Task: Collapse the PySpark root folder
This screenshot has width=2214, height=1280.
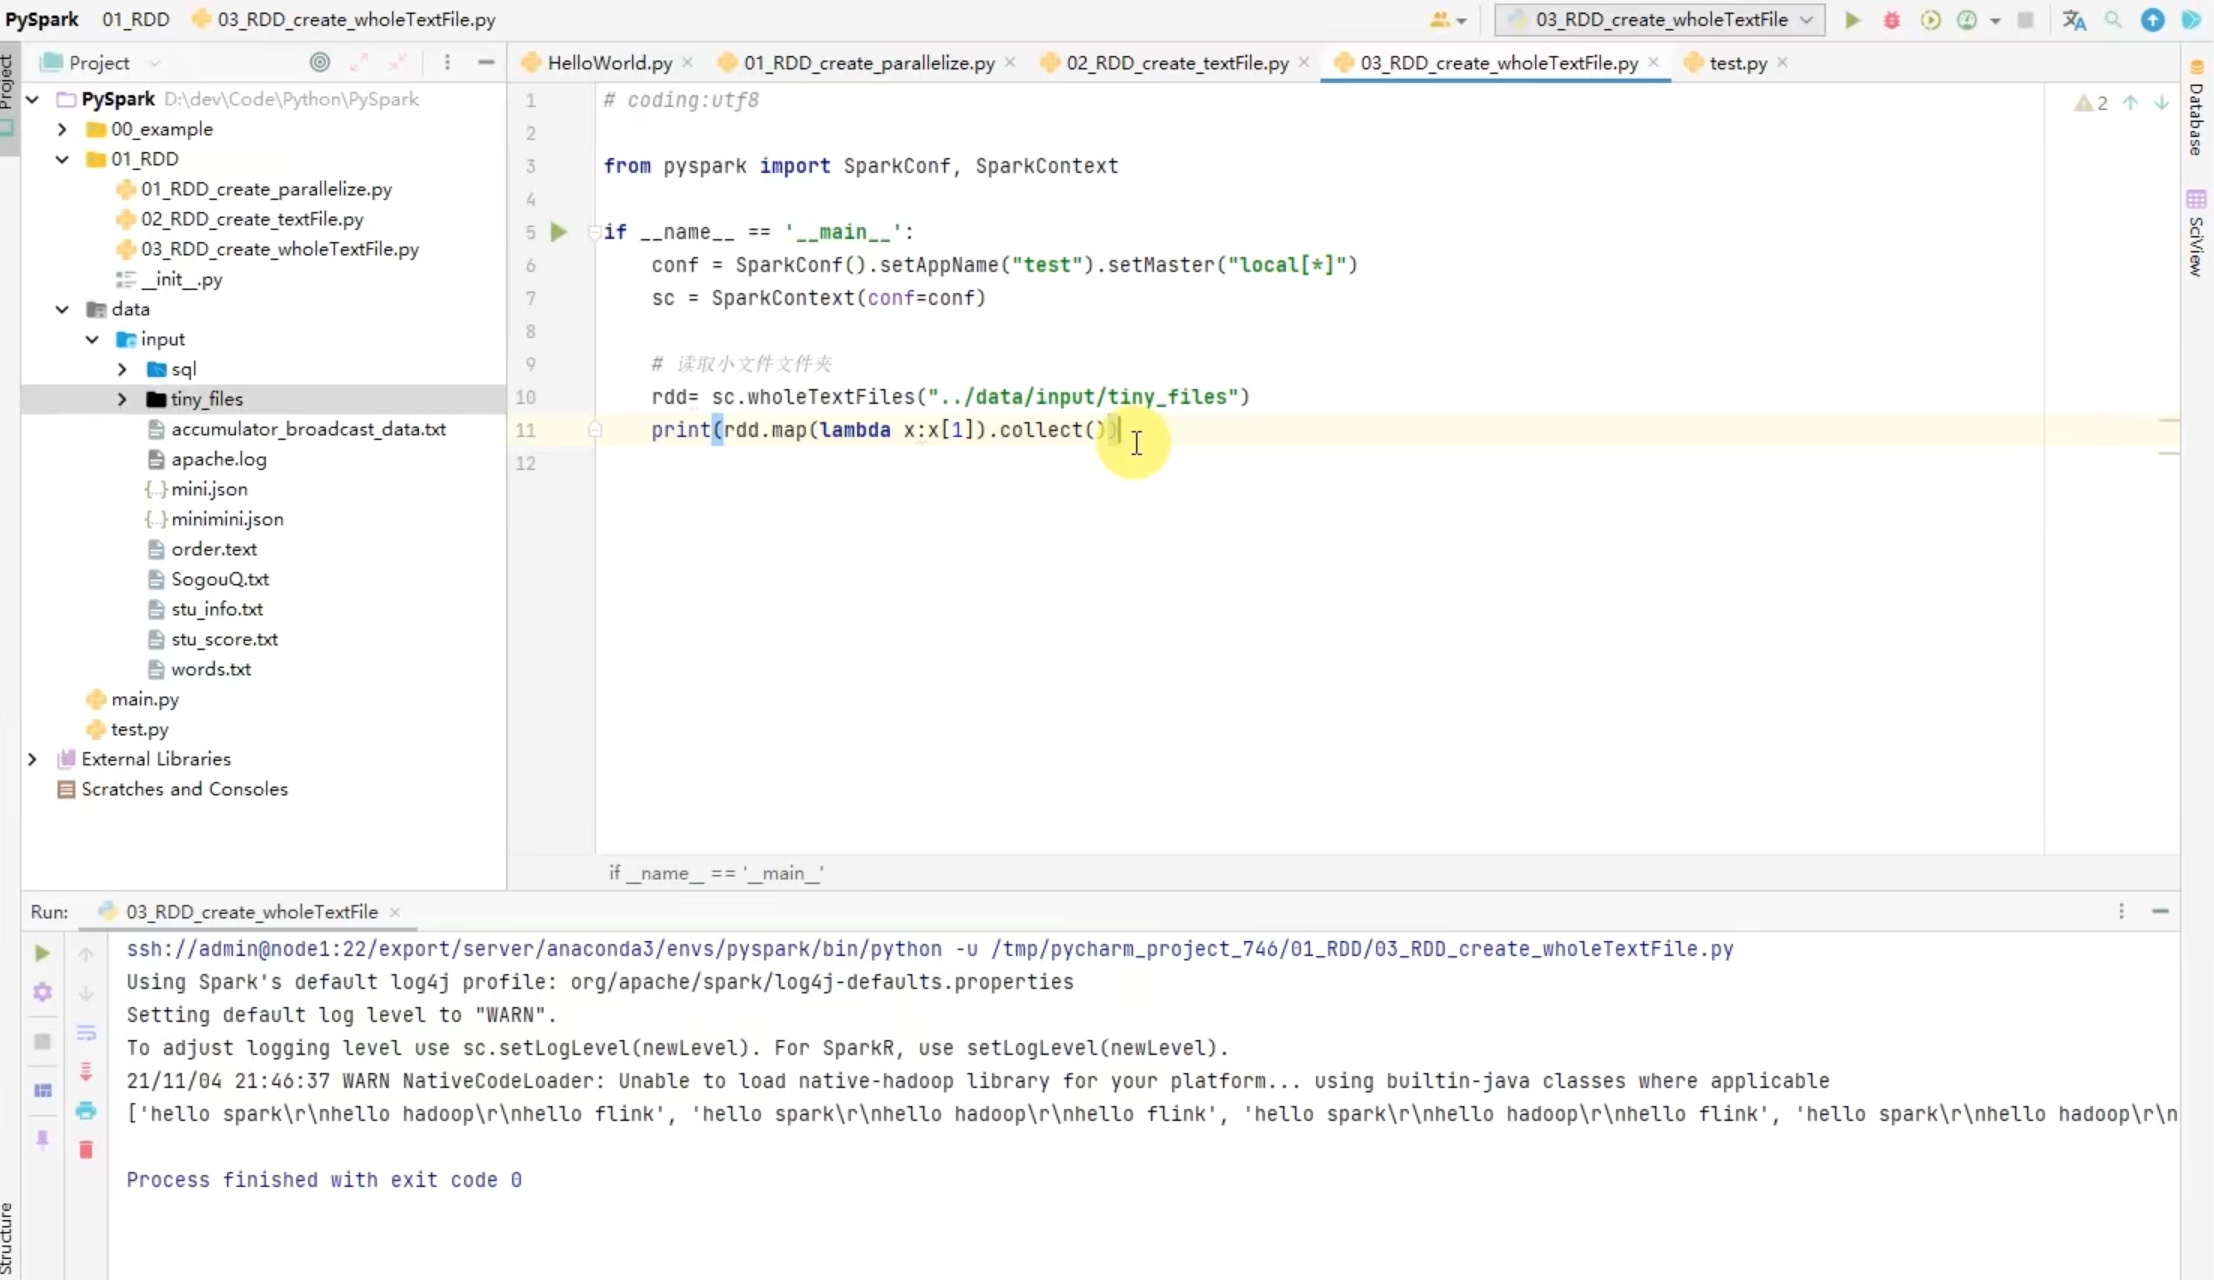Action: (33, 99)
